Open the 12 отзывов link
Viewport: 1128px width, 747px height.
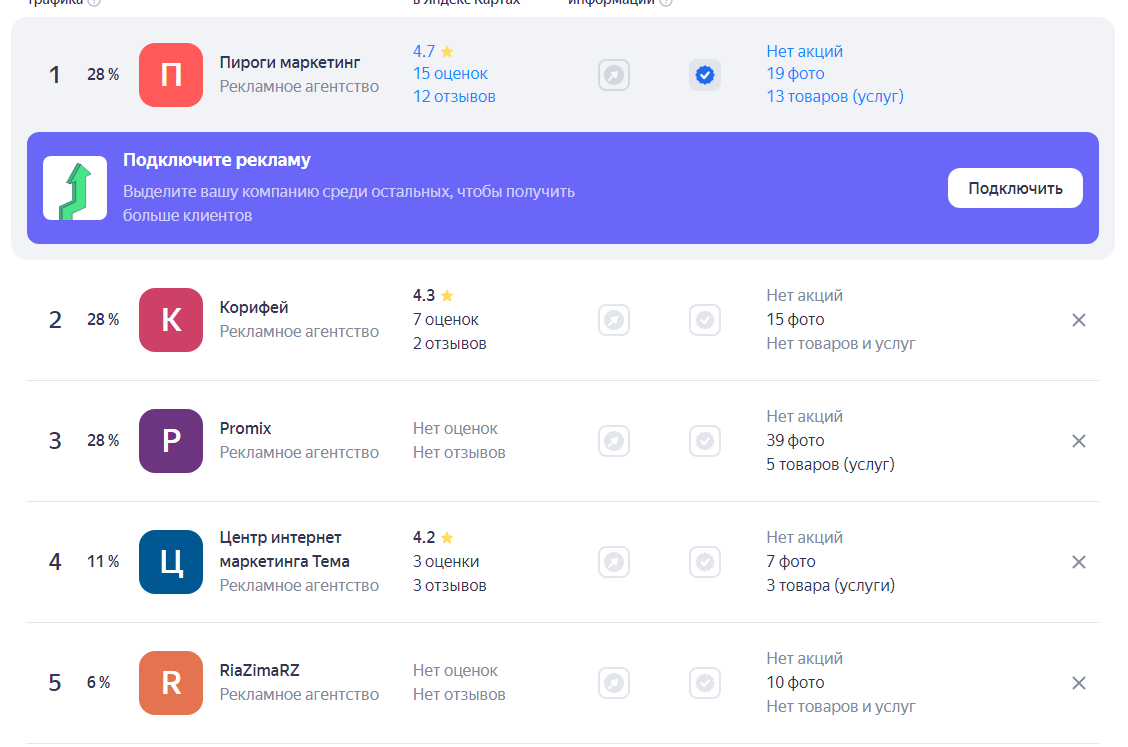point(454,96)
